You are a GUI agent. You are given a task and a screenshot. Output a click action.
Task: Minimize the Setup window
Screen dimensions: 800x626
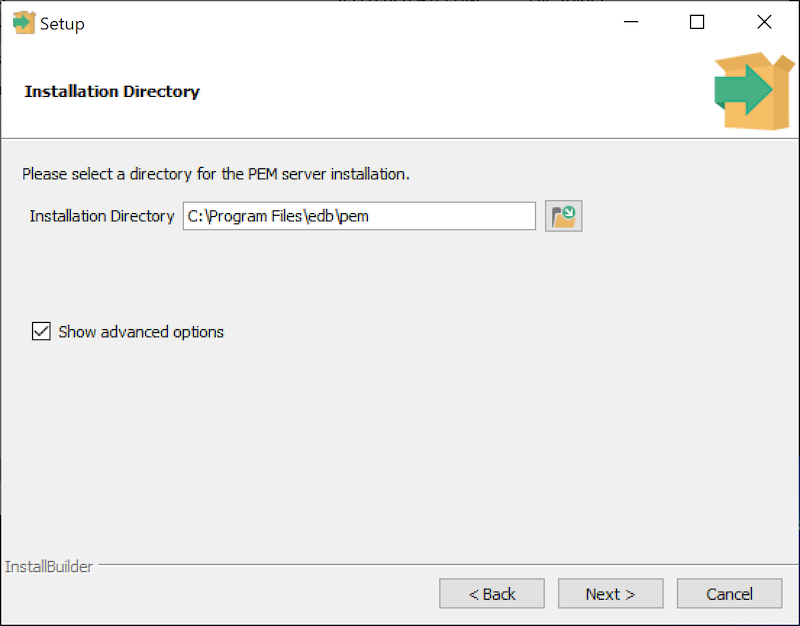click(631, 22)
